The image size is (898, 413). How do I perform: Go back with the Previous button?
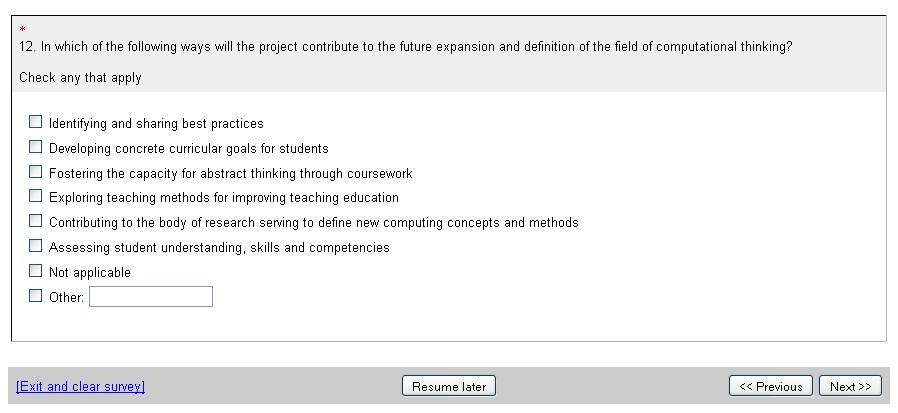click(771, 386)
